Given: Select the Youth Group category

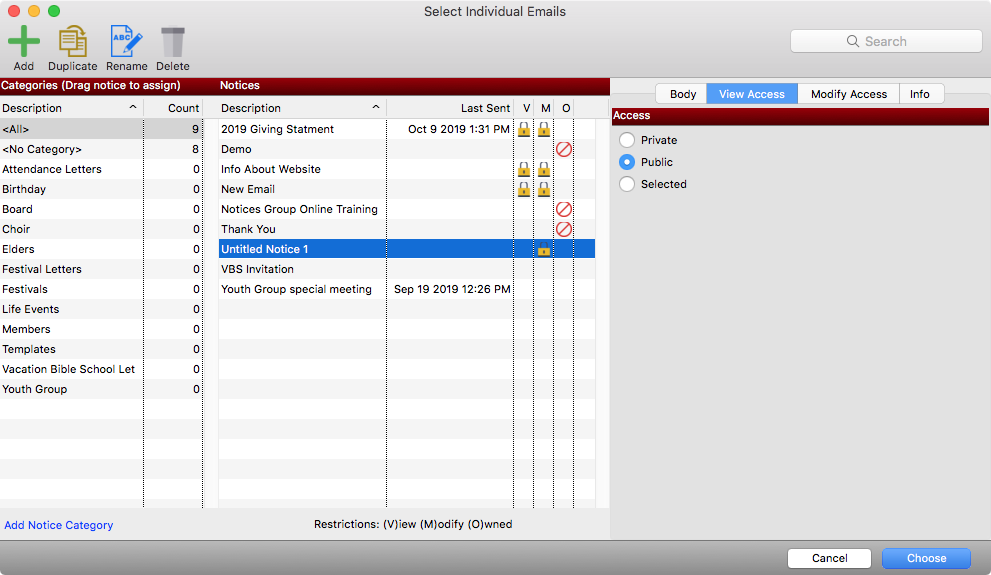Looking at the screenshot, I should point(35,389).
